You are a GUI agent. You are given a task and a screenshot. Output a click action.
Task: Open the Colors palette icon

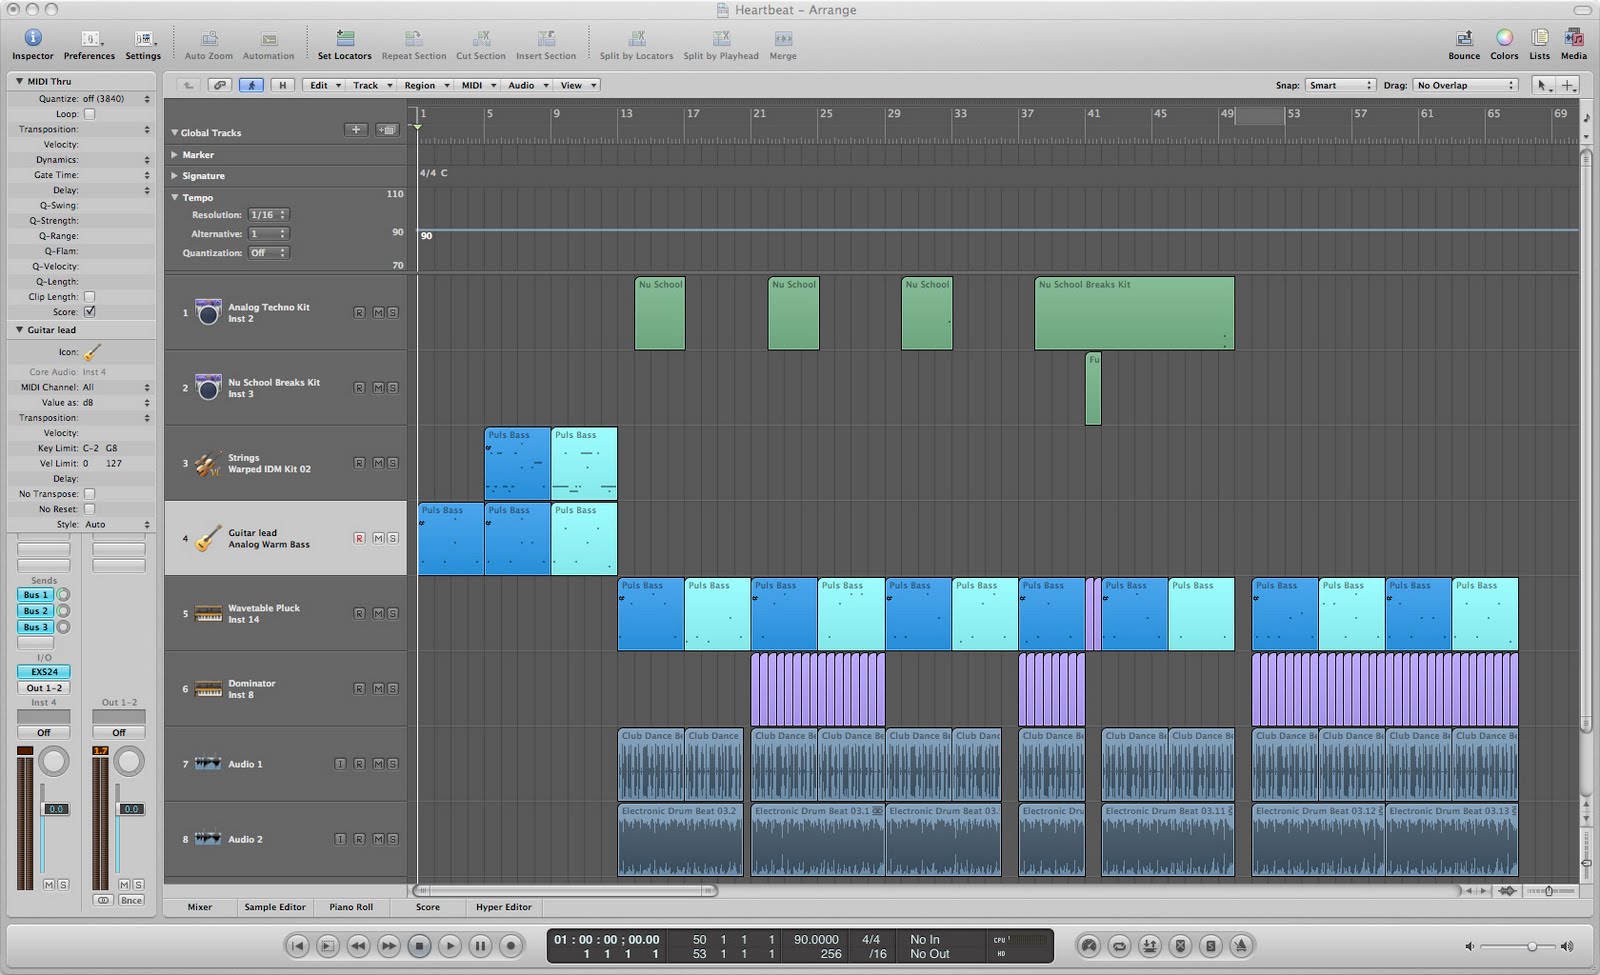pos(1503,40)
